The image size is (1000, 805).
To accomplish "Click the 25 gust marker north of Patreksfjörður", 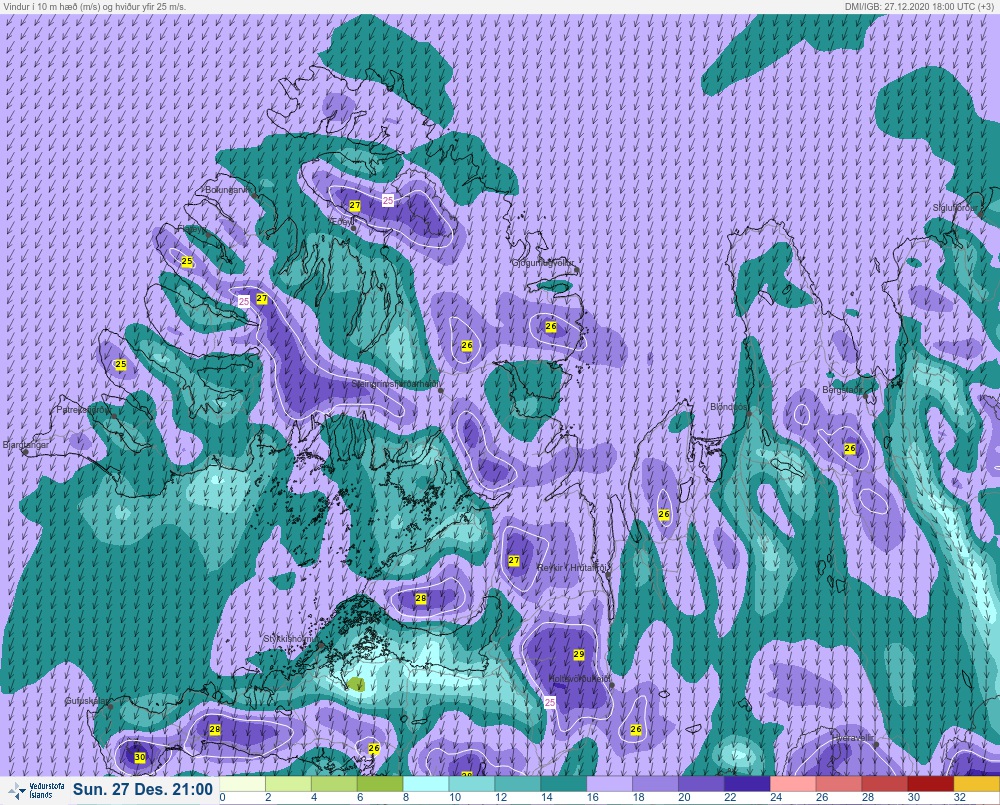I will [x=121, y=364].
